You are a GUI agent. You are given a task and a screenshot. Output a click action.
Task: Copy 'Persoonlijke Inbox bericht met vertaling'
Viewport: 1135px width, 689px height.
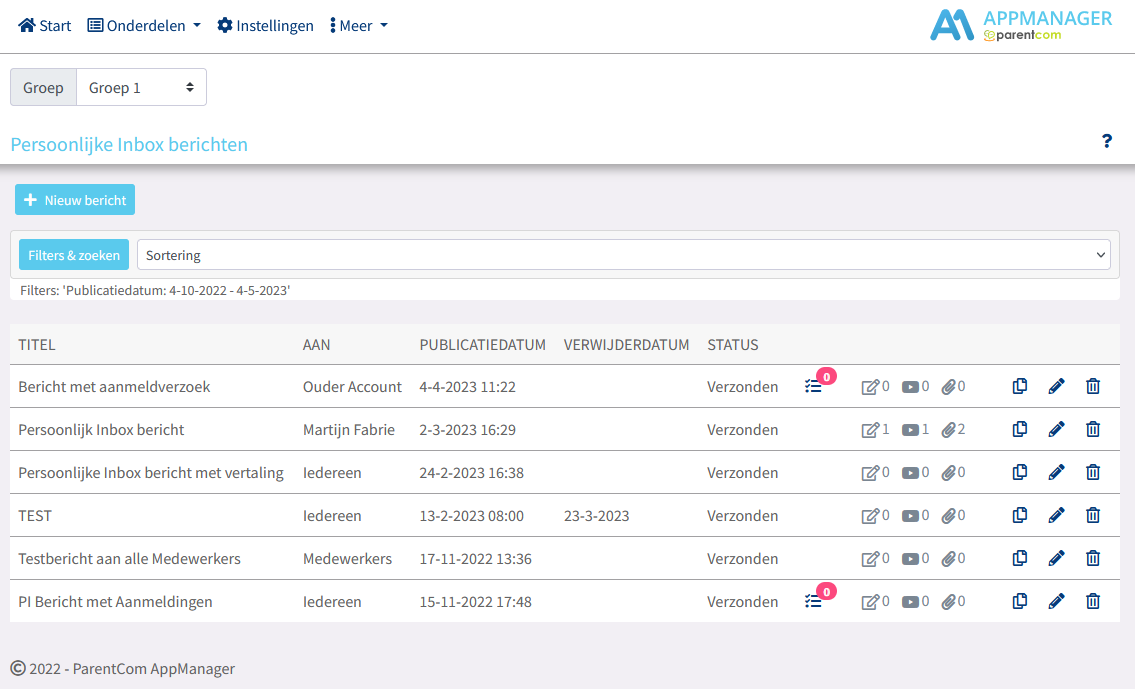(1019, 473)
